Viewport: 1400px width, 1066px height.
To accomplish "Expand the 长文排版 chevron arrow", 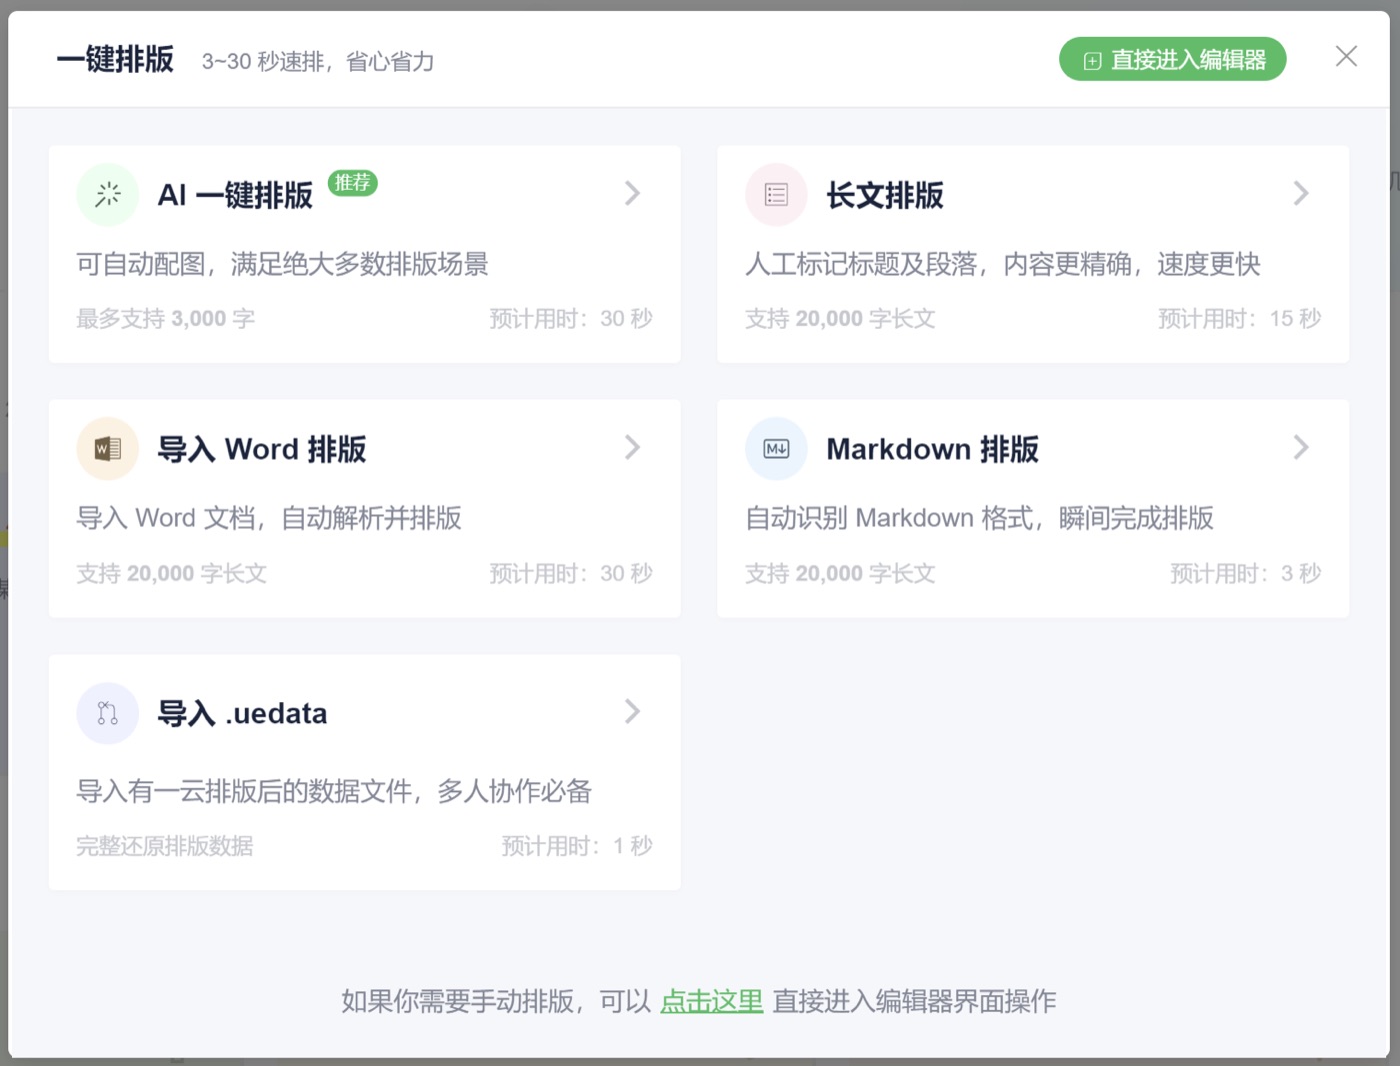I will (1301, 193).
